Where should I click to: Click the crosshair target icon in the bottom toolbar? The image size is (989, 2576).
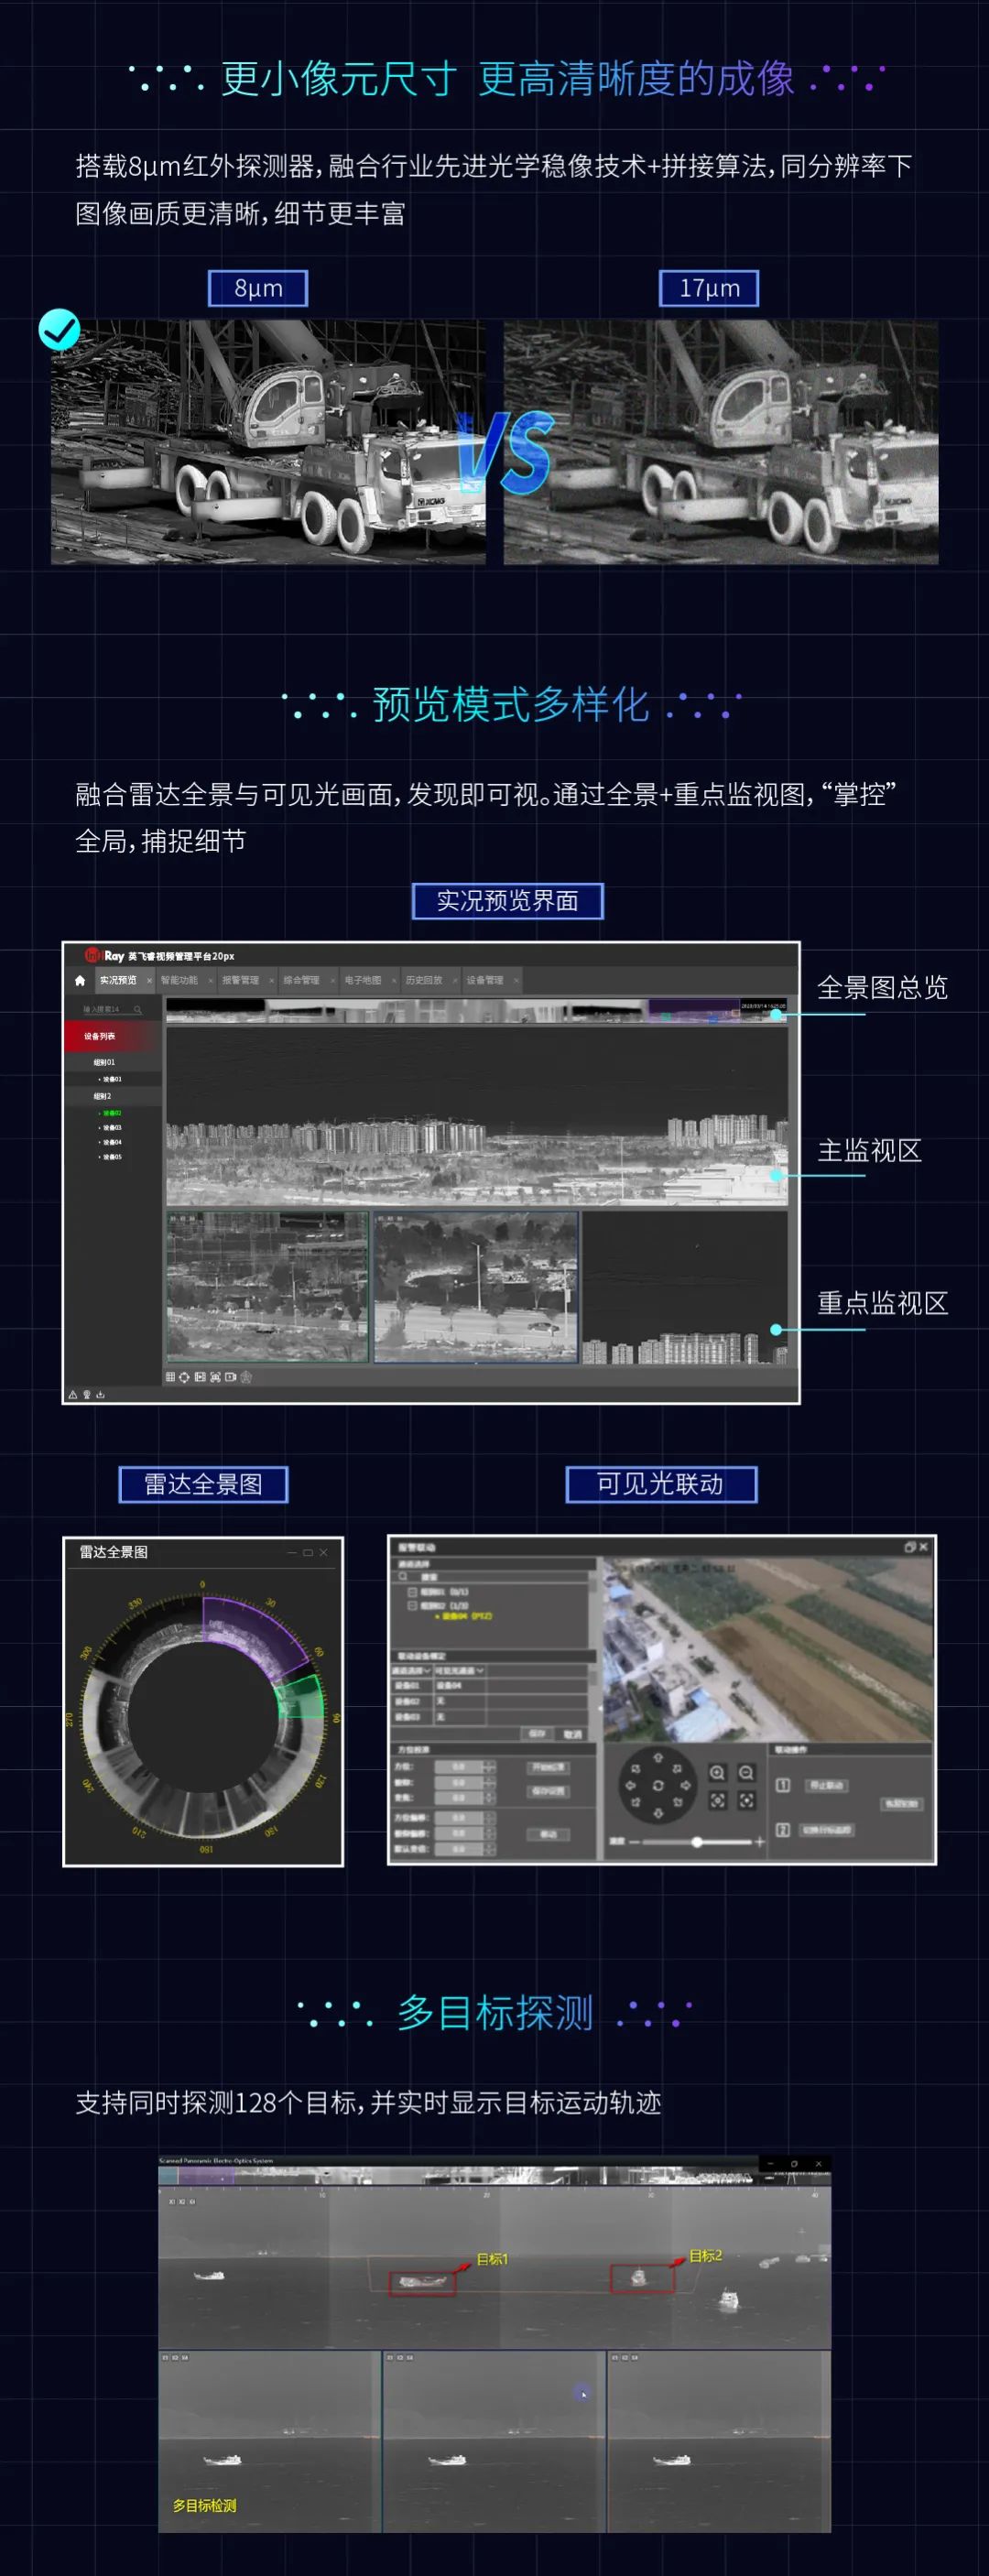click(185, 1377)
